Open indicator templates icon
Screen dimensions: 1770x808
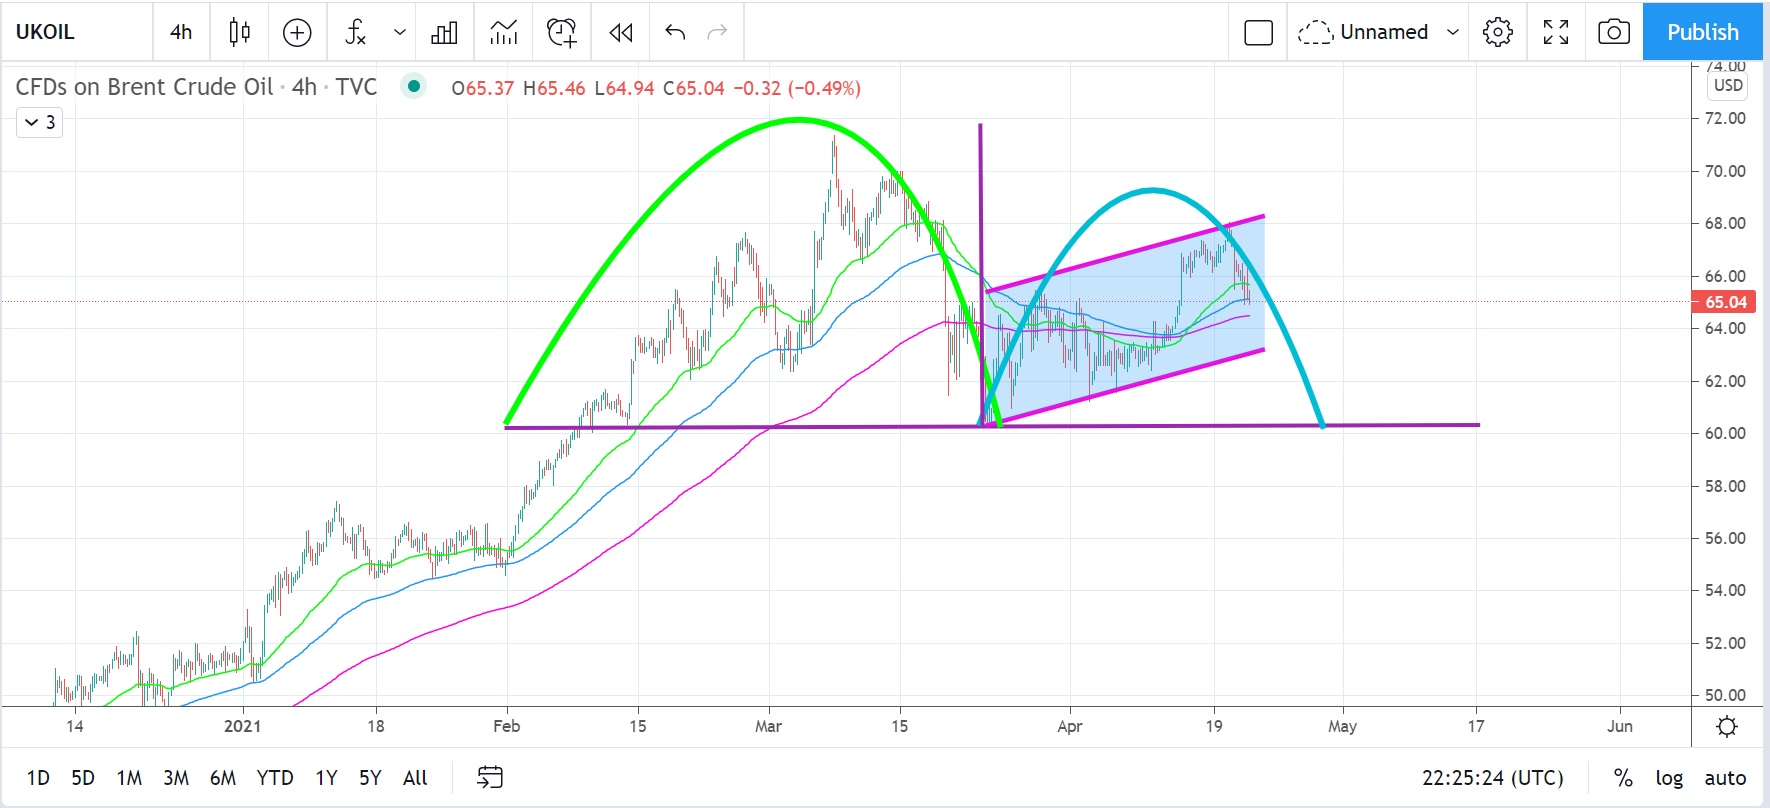[x=504, y=32]
